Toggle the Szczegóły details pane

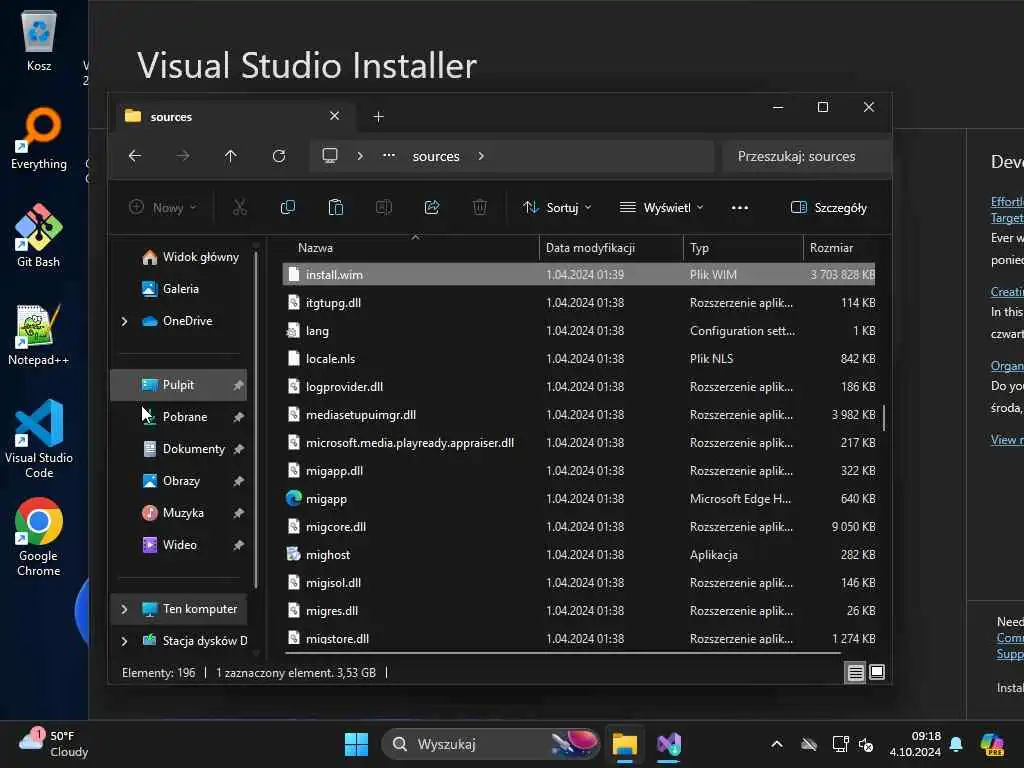pyautogui.click(x=829, y=208)
